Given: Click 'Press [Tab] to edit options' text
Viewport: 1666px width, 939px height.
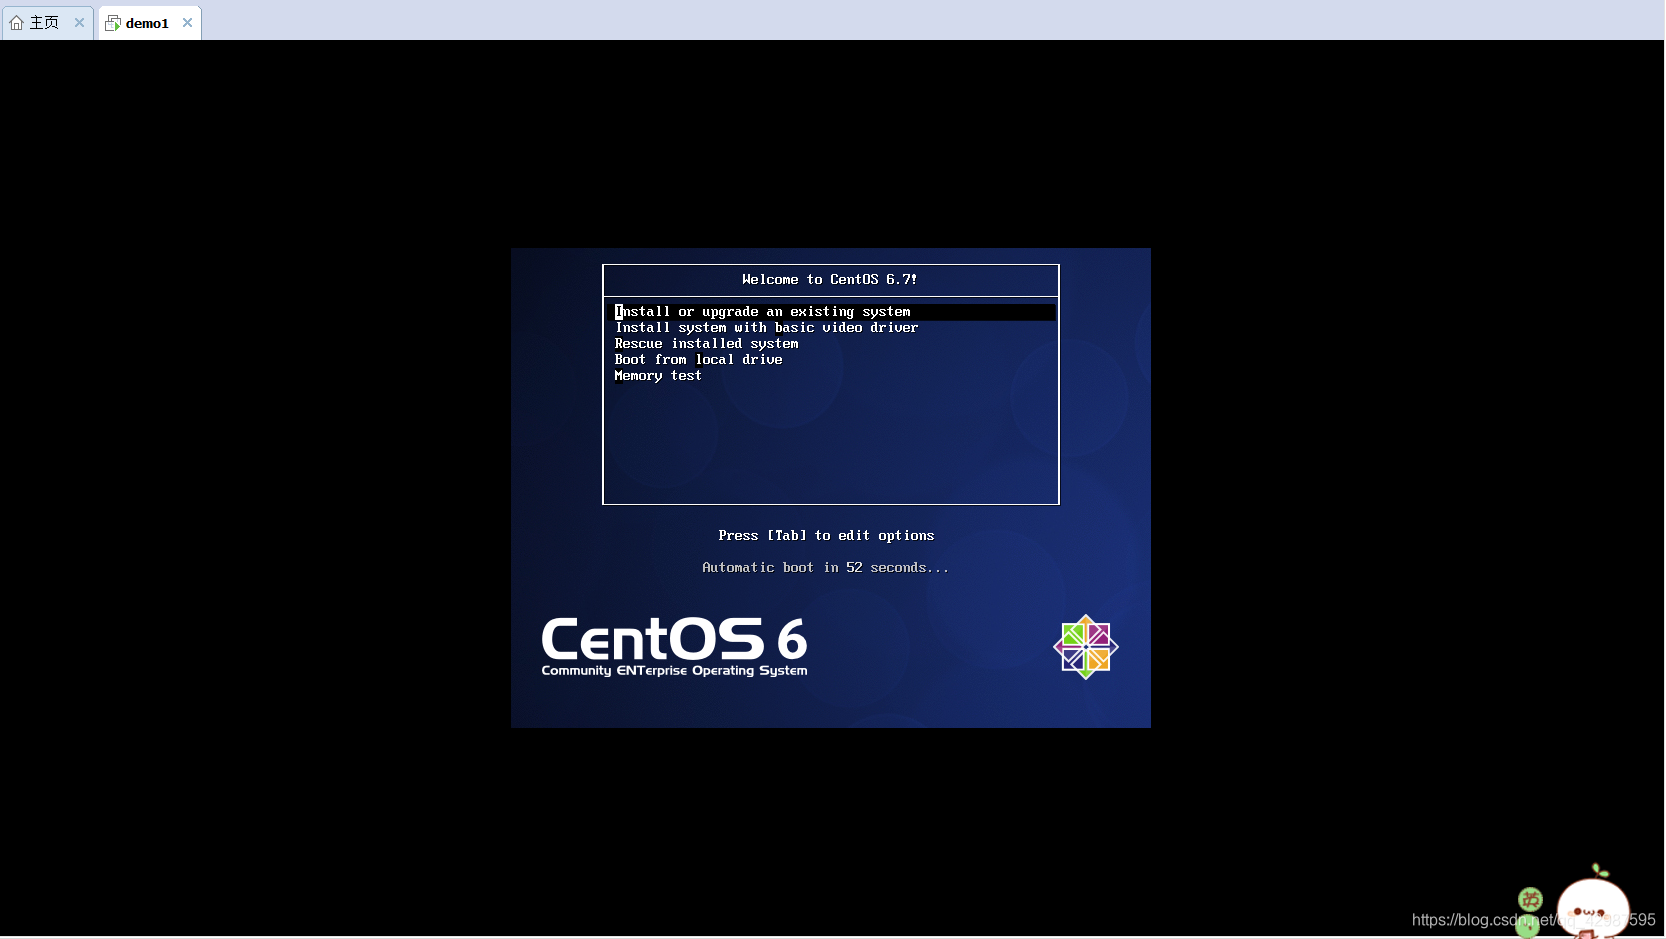Looking at the screenshot, I should coord(826,536).
